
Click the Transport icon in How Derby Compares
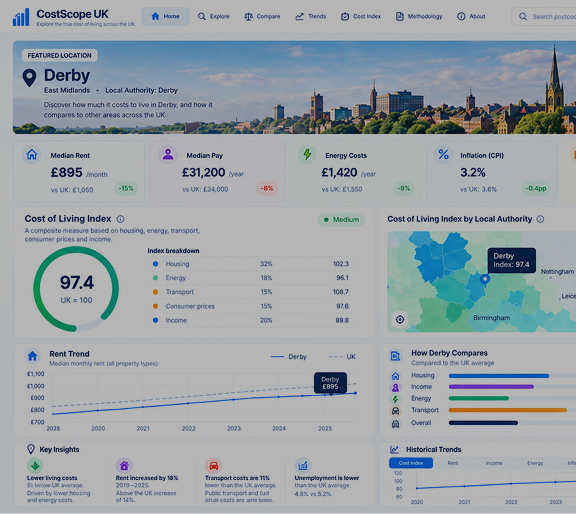tap(395, 411)
